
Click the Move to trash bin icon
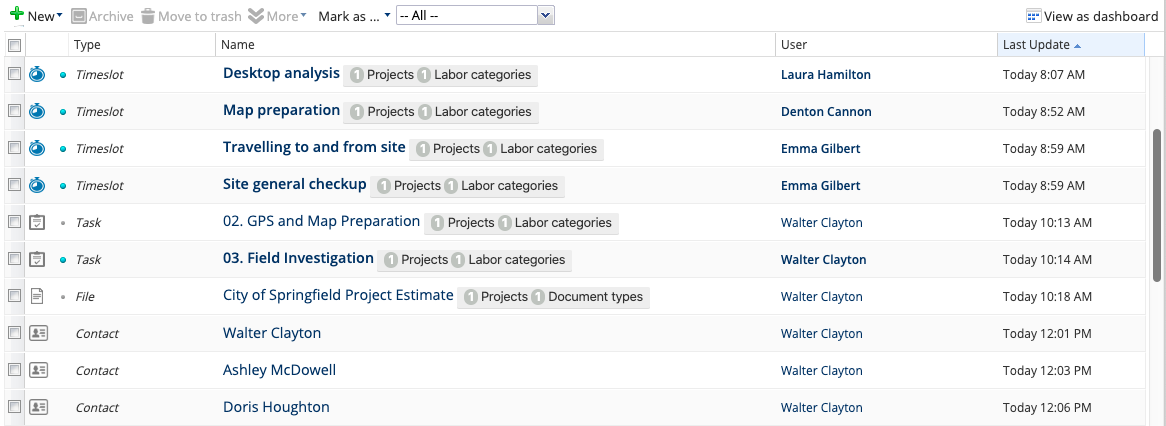click(148, 16)
